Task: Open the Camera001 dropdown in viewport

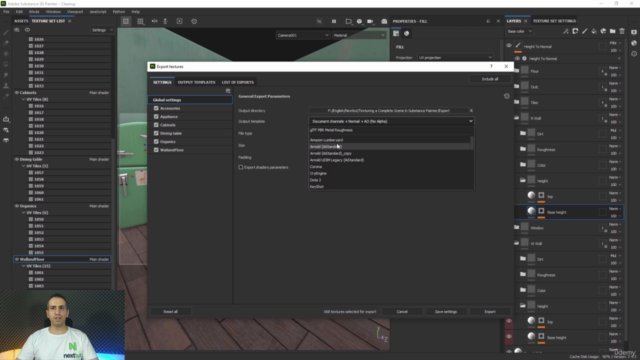Action: 303,35
